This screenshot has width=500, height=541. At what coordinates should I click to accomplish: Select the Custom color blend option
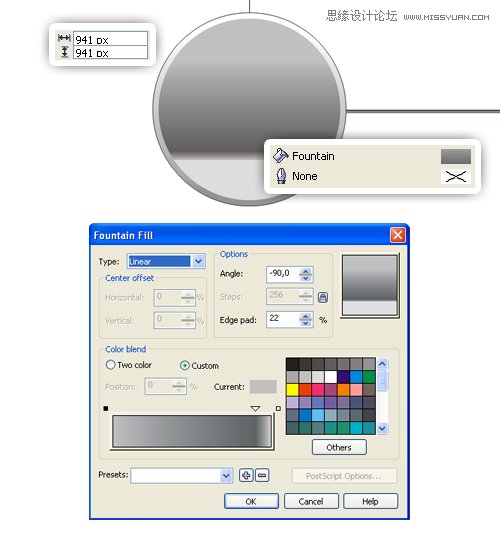(x=185, y=365)
